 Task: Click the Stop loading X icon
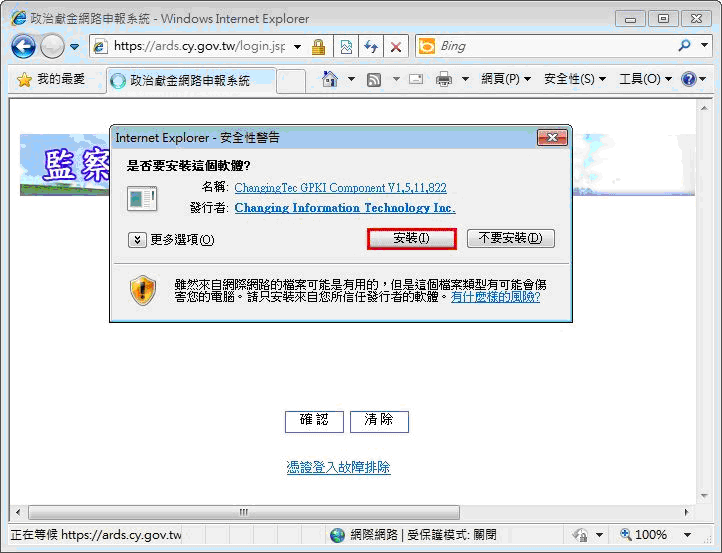(396, 47)
